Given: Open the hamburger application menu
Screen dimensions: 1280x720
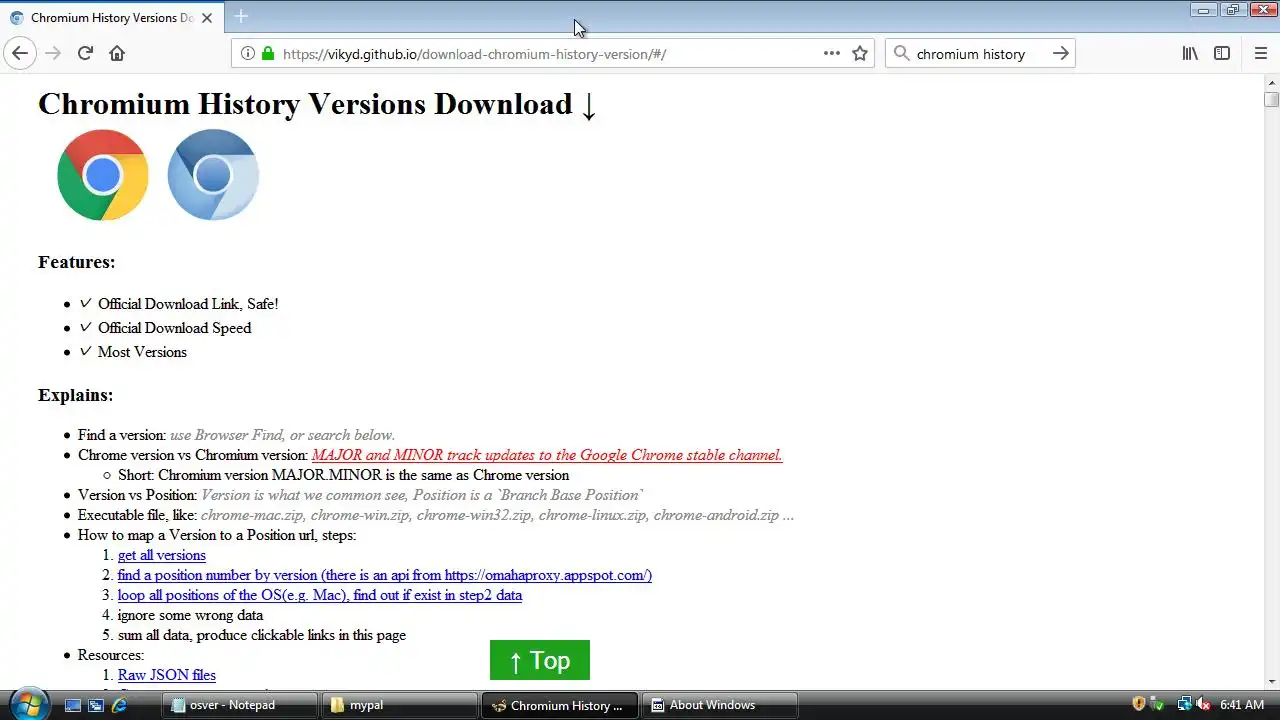Looking at the screenshot, I should (1260, 53).
